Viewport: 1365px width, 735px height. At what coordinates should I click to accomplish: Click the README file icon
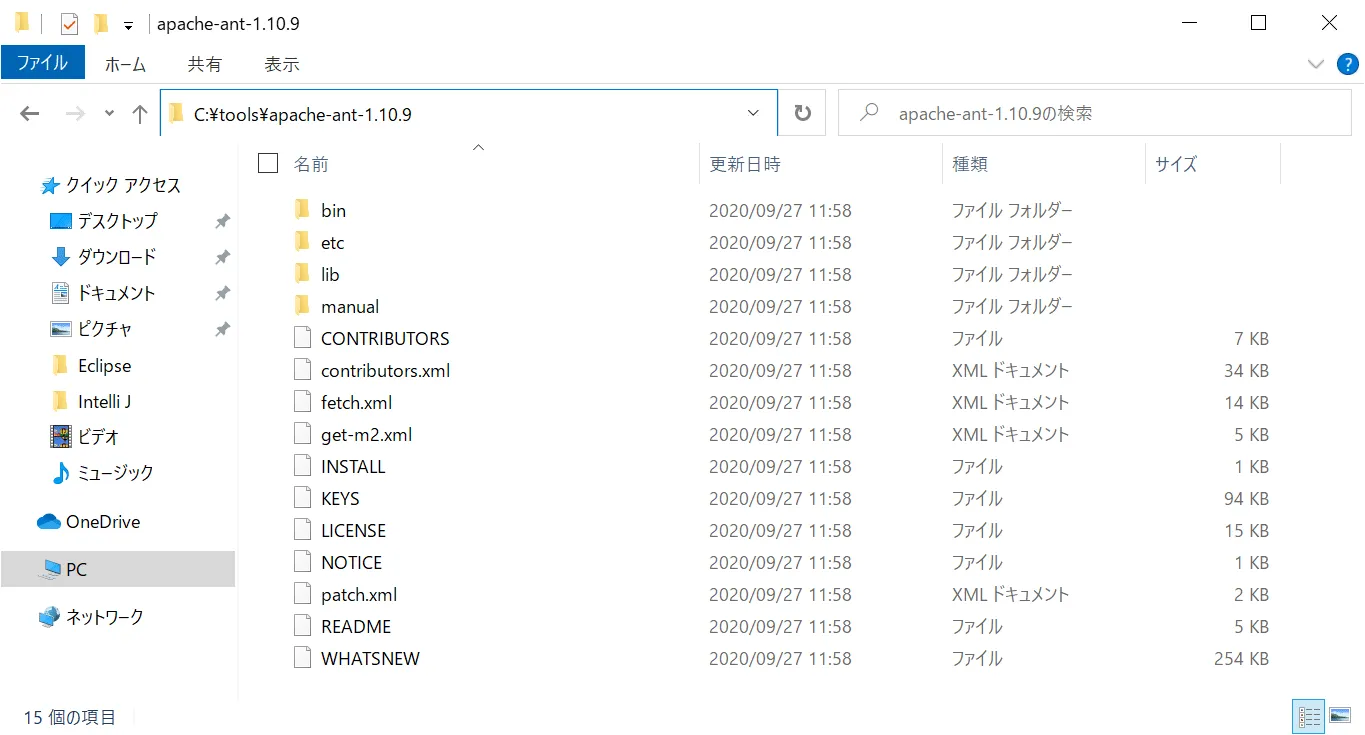tap(303, 626)
